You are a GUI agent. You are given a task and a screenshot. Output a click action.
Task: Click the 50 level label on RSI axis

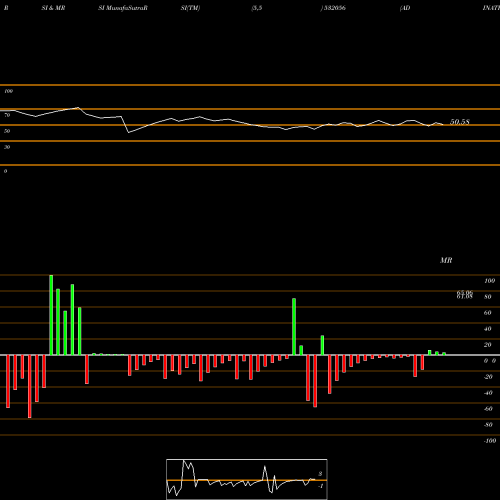pyautogui.click(x=7, y=131)
